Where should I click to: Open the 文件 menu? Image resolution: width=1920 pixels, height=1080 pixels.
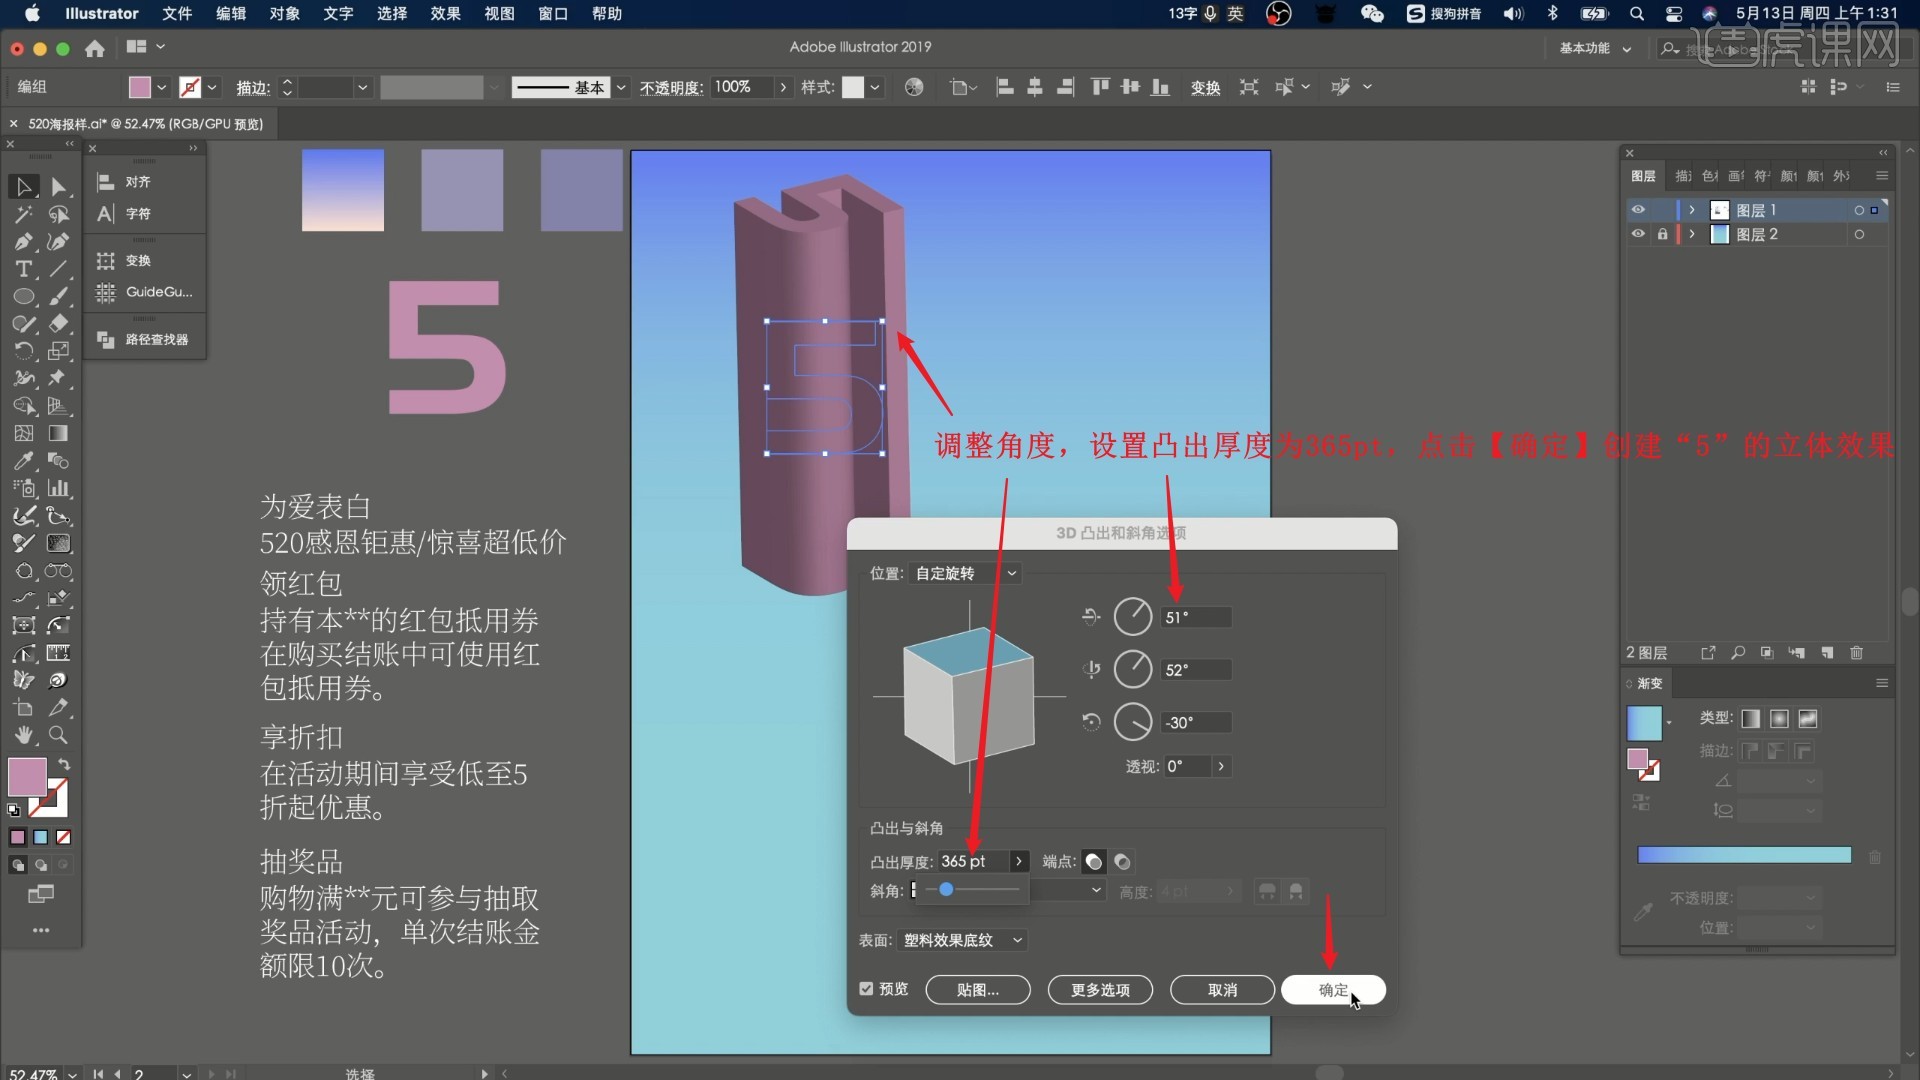(177, 13)
